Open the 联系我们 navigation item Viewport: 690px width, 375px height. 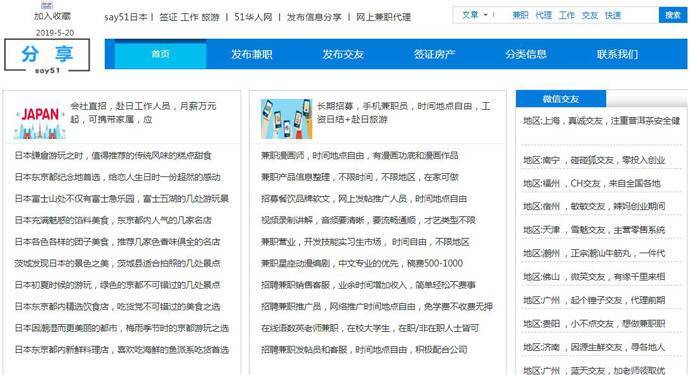tap(617, 54)
